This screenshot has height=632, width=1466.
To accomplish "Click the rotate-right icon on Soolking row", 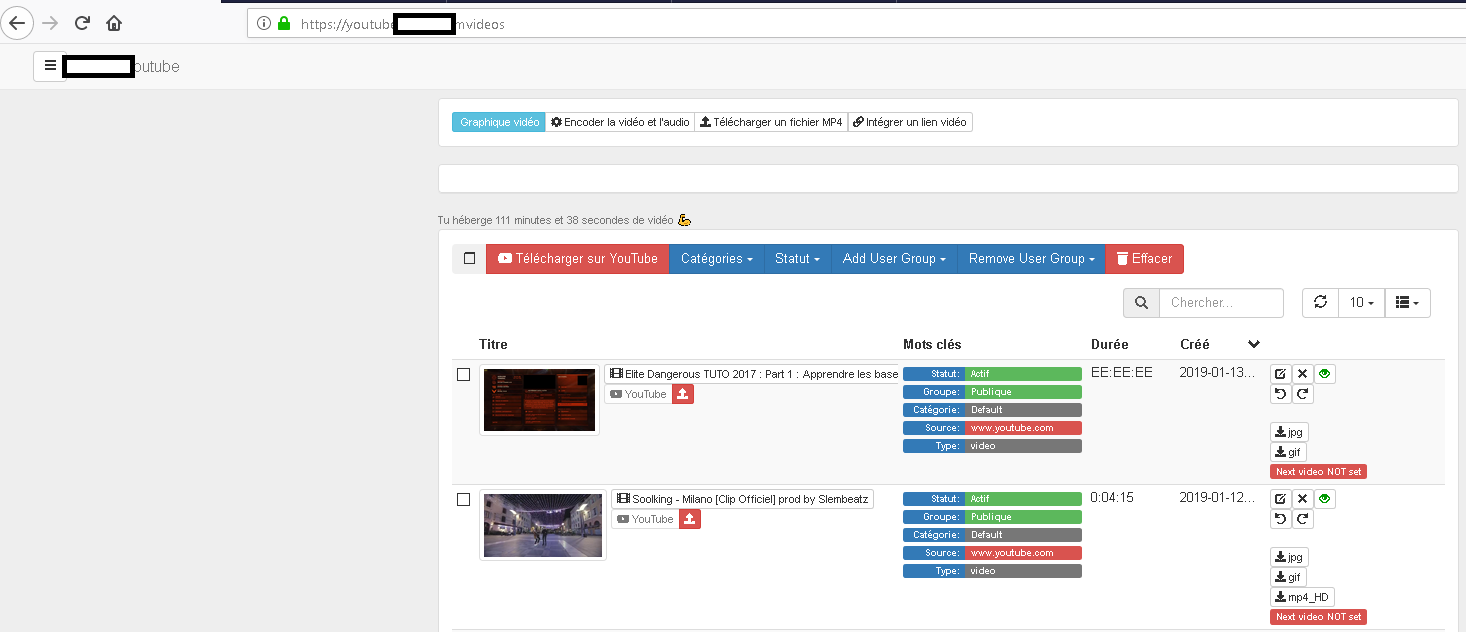I will (1302, 518).
